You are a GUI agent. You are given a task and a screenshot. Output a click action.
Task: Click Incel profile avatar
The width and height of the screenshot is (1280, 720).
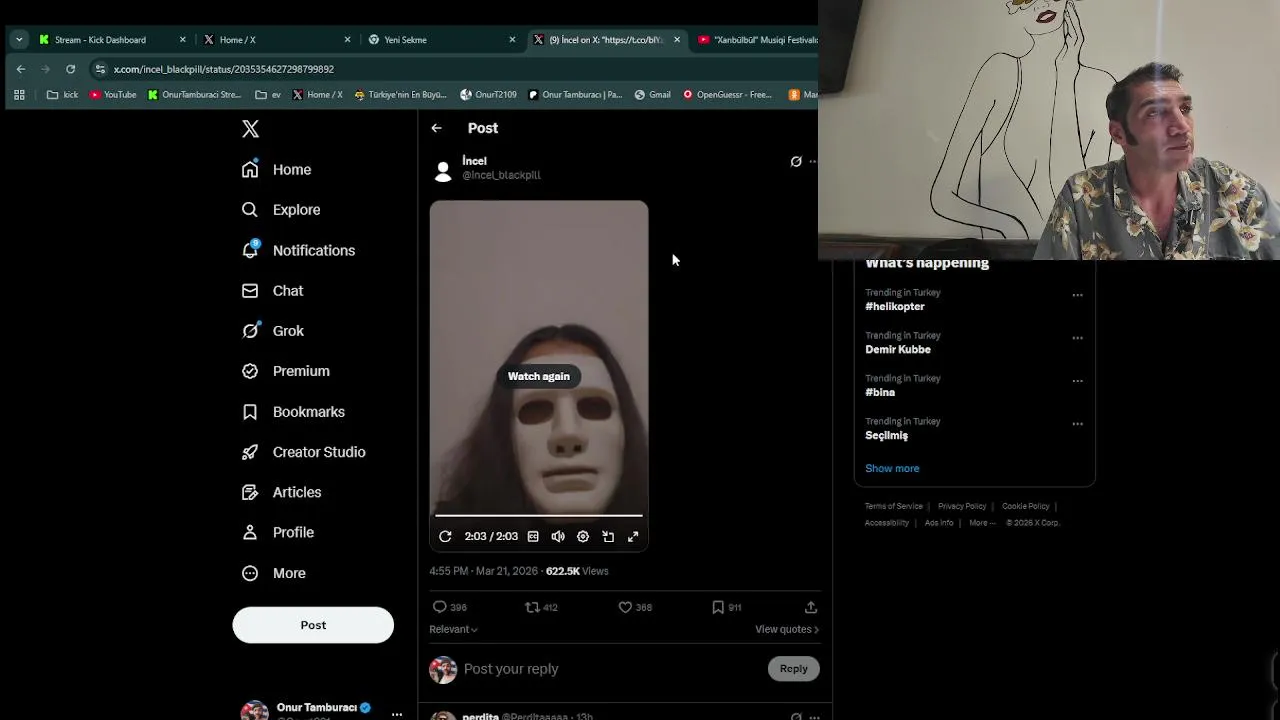443,171
